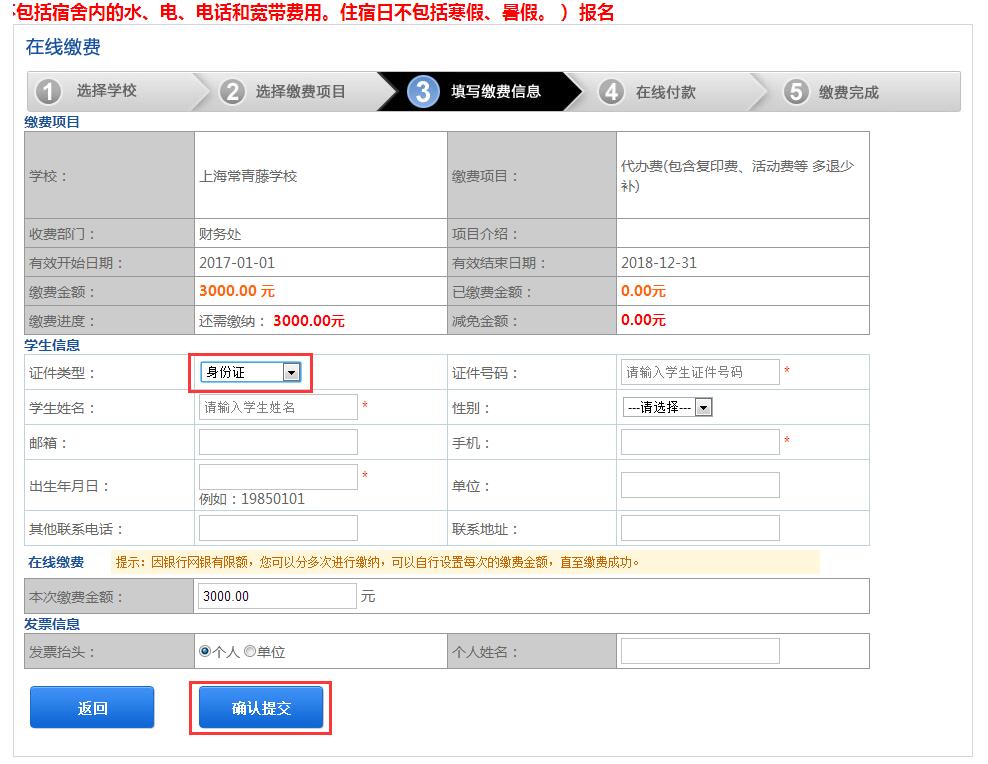Open the 证件类型 dropdown showing 身份证
This screenshot has height=764, width=988.
pos(250,372)
